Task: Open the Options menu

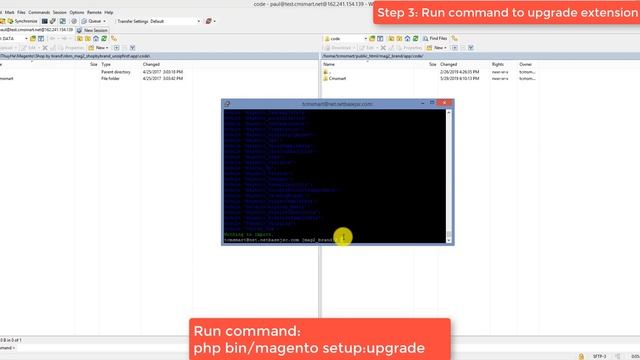Action: coord(77,13)
